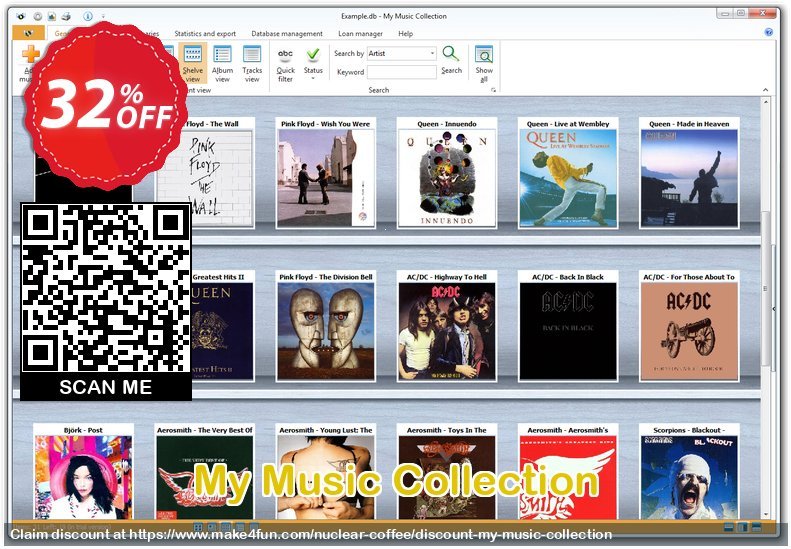Click the printer icon in quick access toolbar
Screen dimensions: 791x549
click(66, 16)
